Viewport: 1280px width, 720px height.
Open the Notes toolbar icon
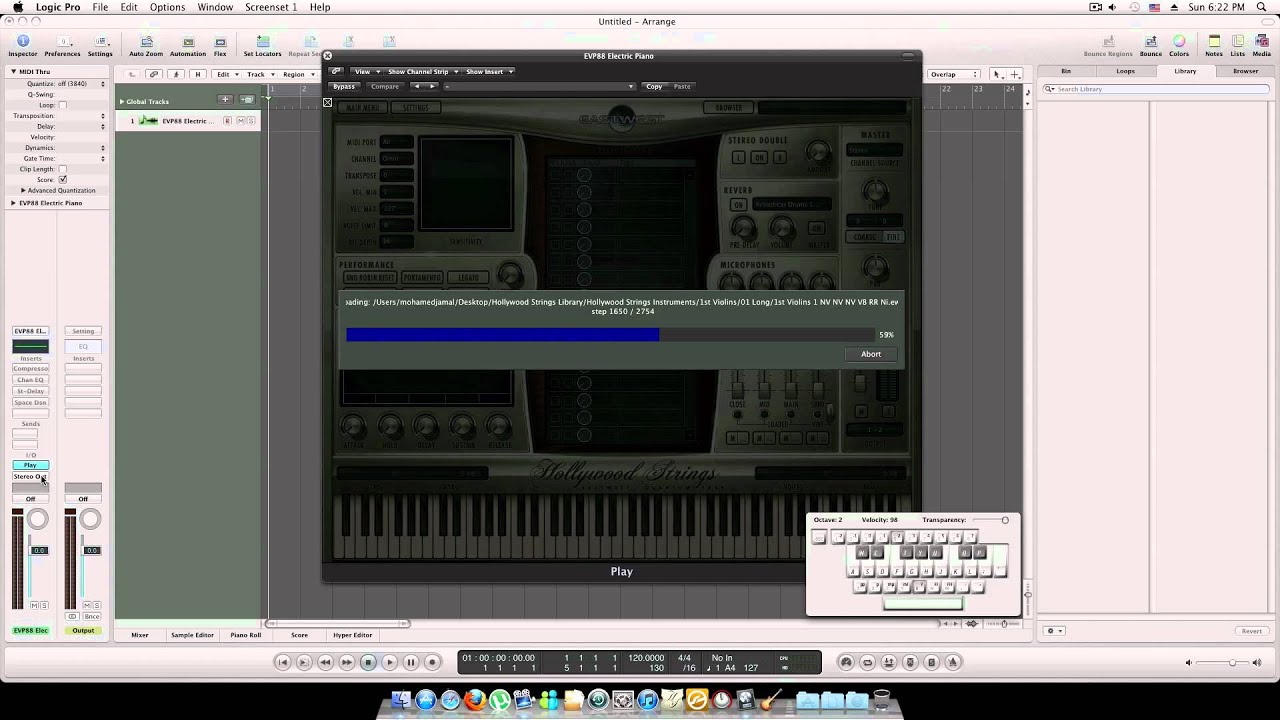tap(1214, 46)
